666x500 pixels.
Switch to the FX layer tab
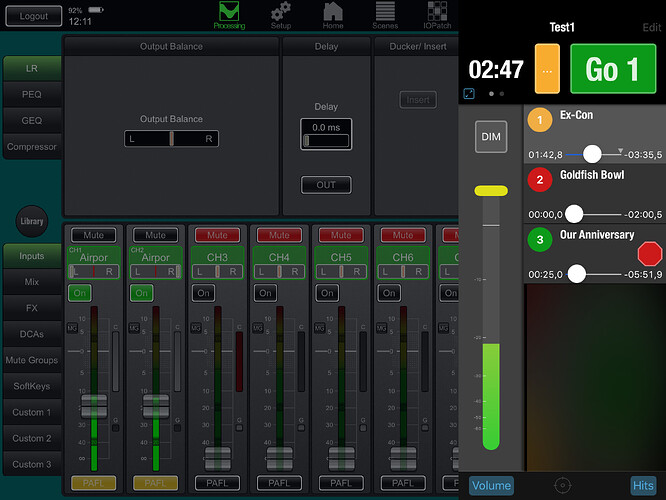click(32, 308)
